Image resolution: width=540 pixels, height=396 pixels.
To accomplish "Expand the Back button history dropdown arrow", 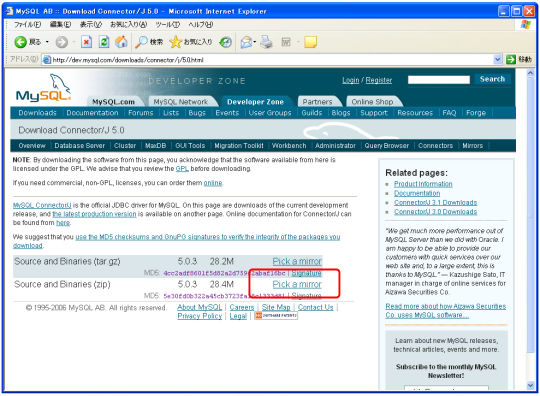I will pyautogui.click(x=47, y=42).
